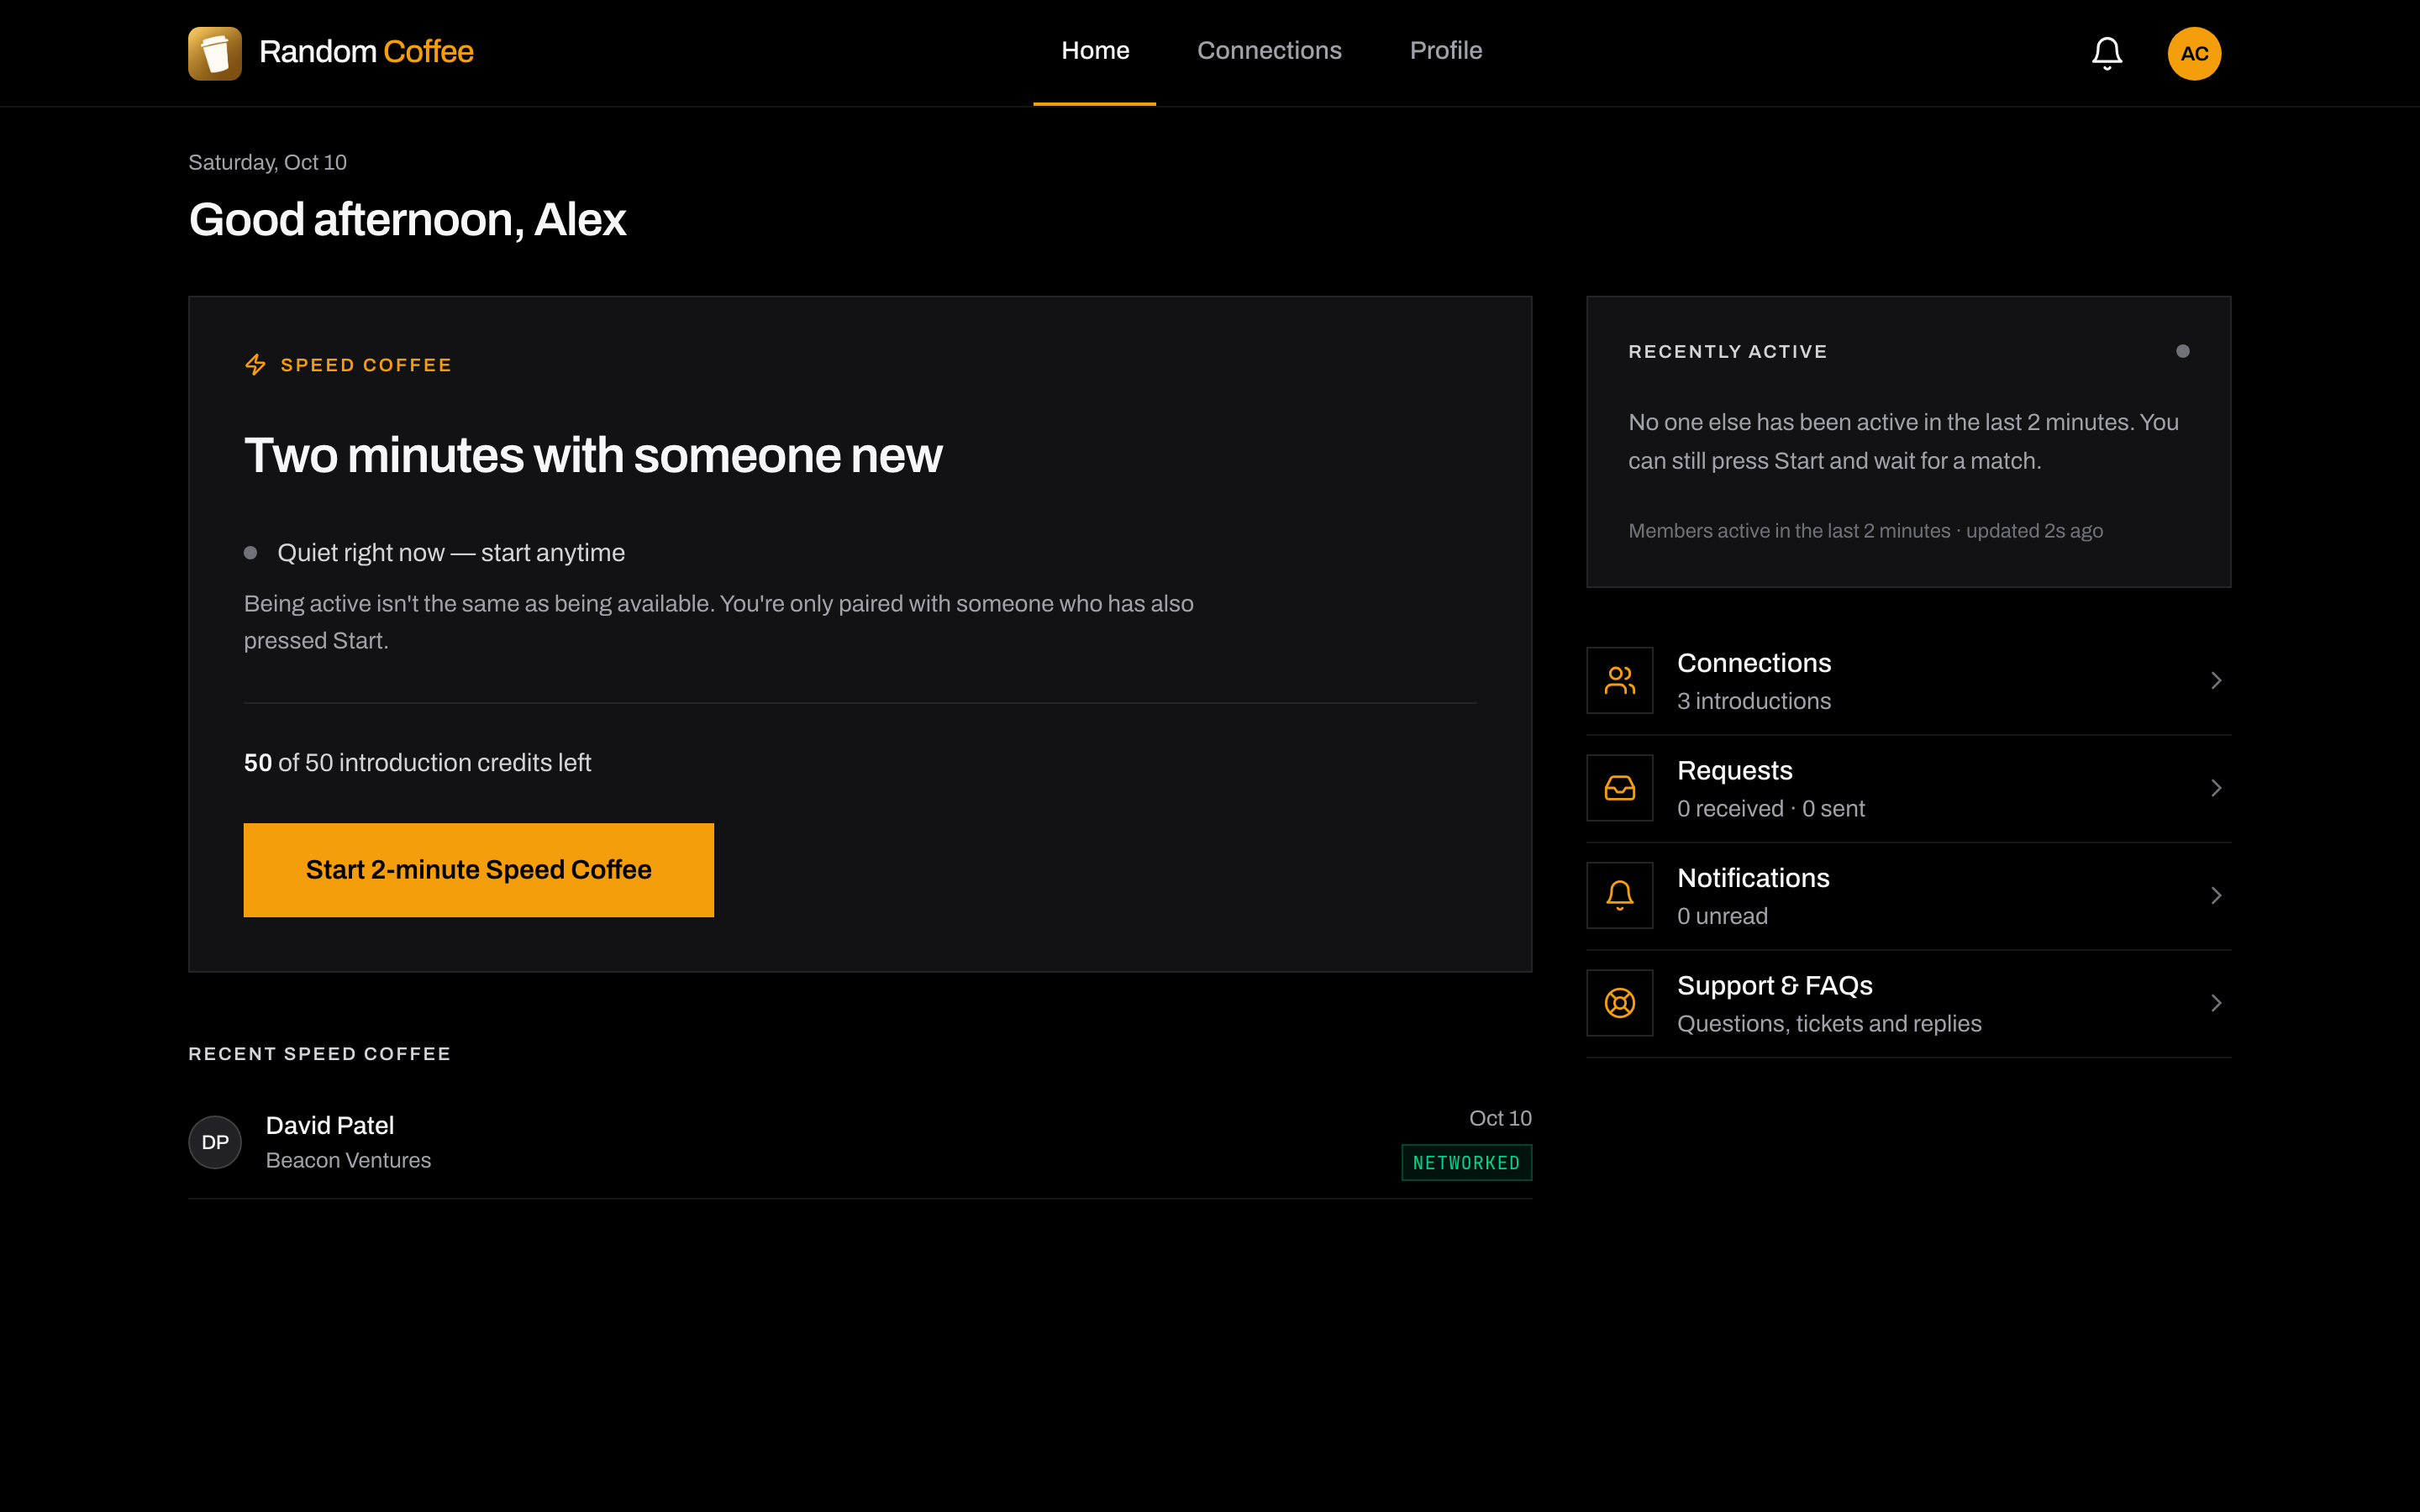The width and height of the screenshot is (2420, 1512).
Task: Click the Requests inbox icon tile
Action: (1619, 788)
